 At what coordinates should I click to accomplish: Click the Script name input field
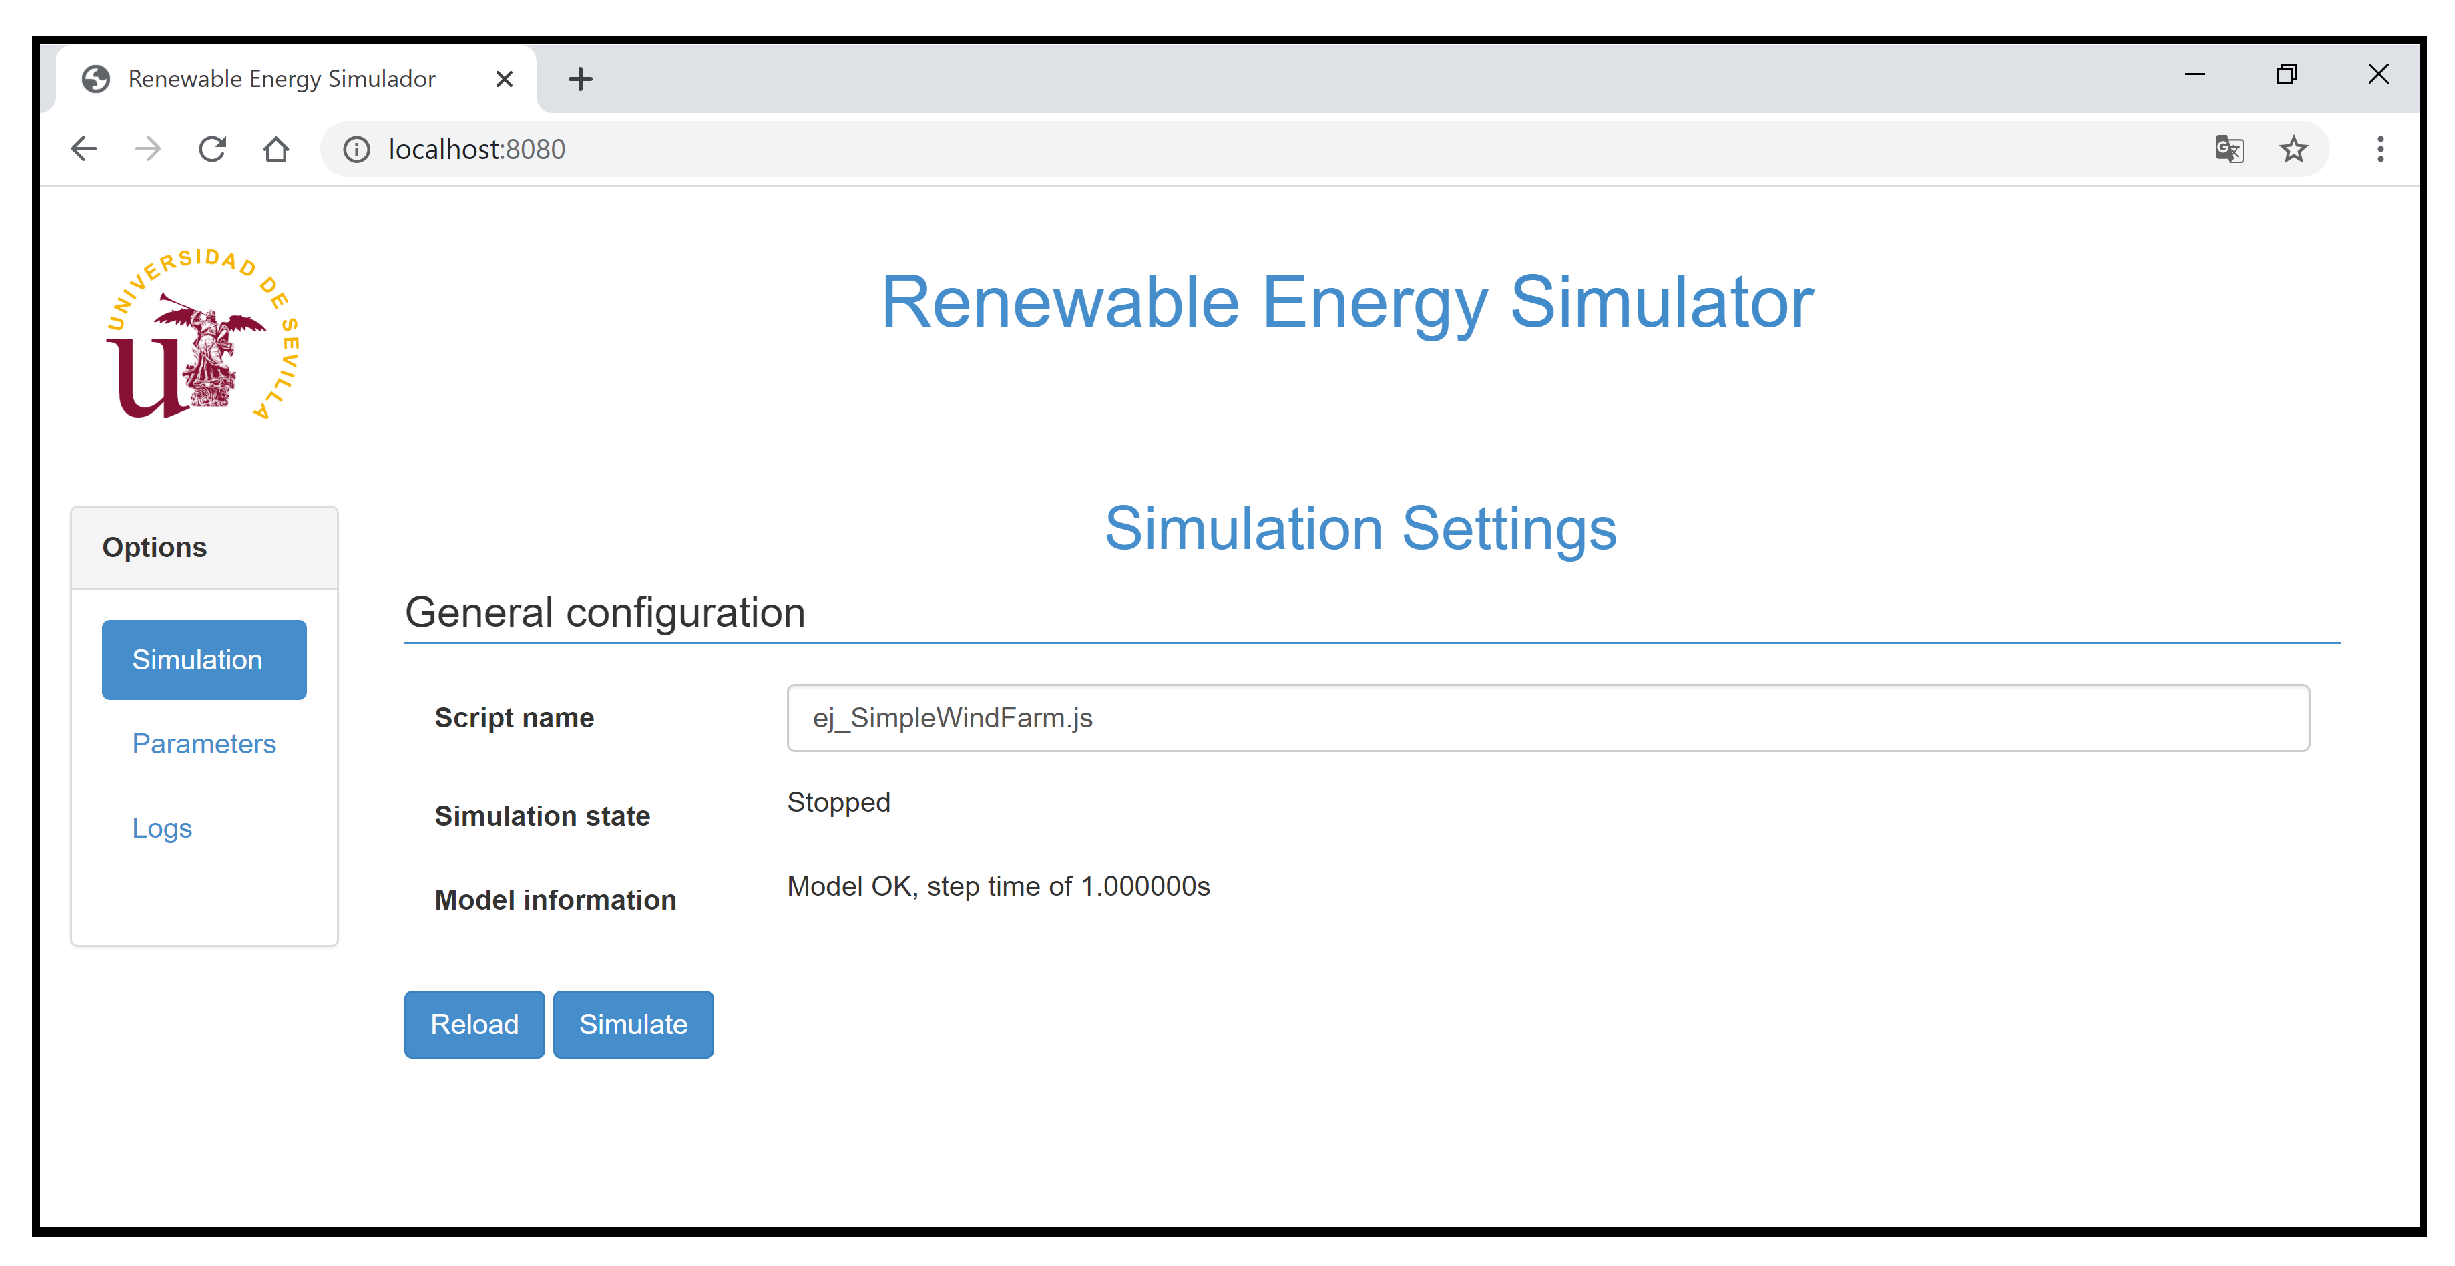coord(1547,718)
